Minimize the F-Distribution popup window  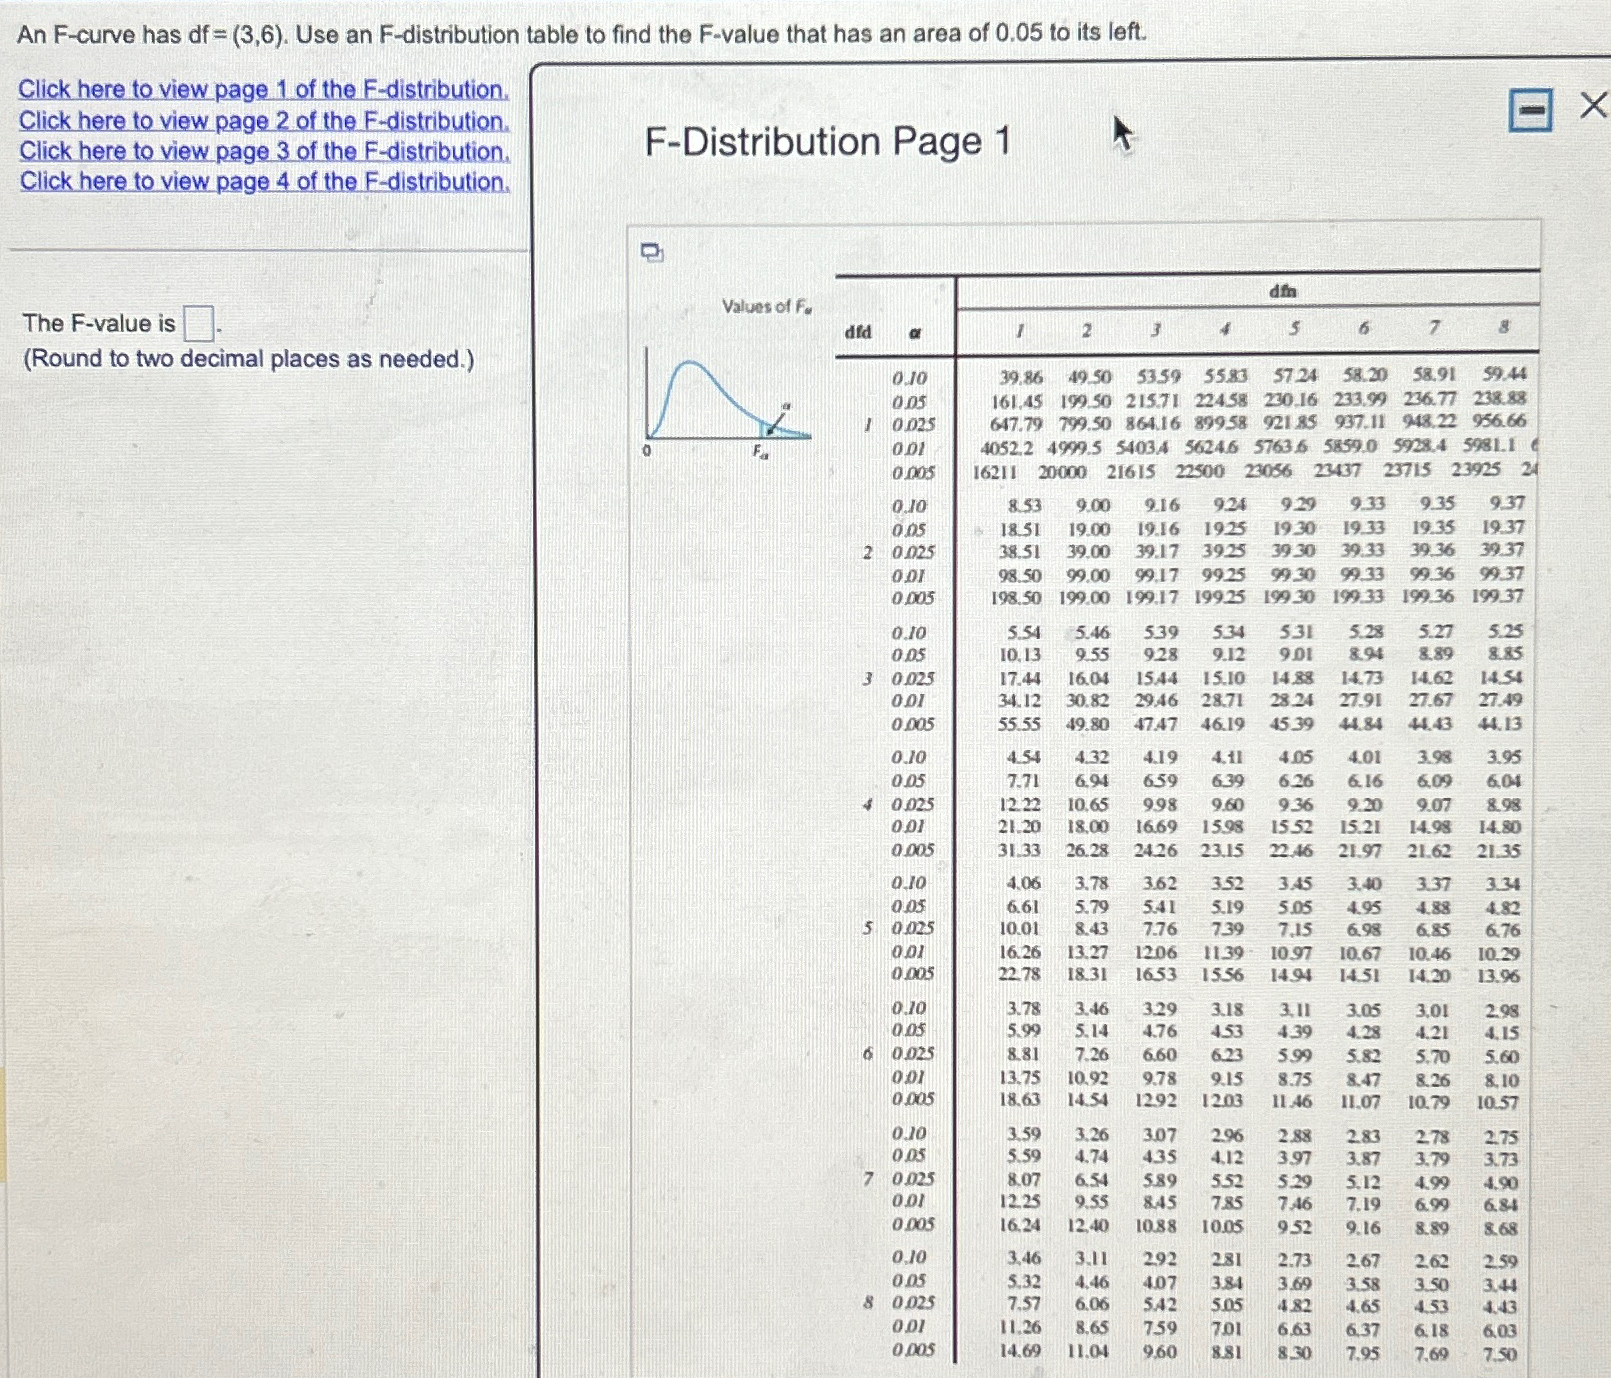pos(1530,109)
